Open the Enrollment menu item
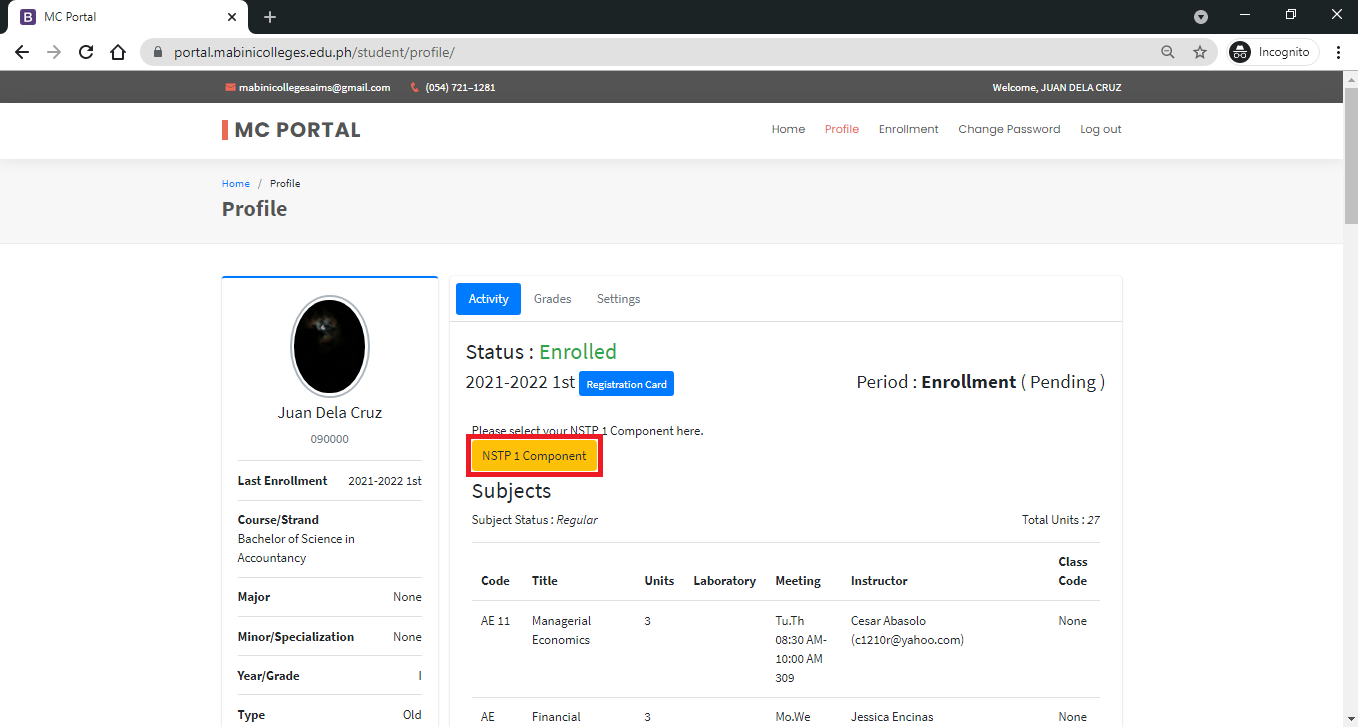The image size is (1358, 727). (x=908, y=129)
